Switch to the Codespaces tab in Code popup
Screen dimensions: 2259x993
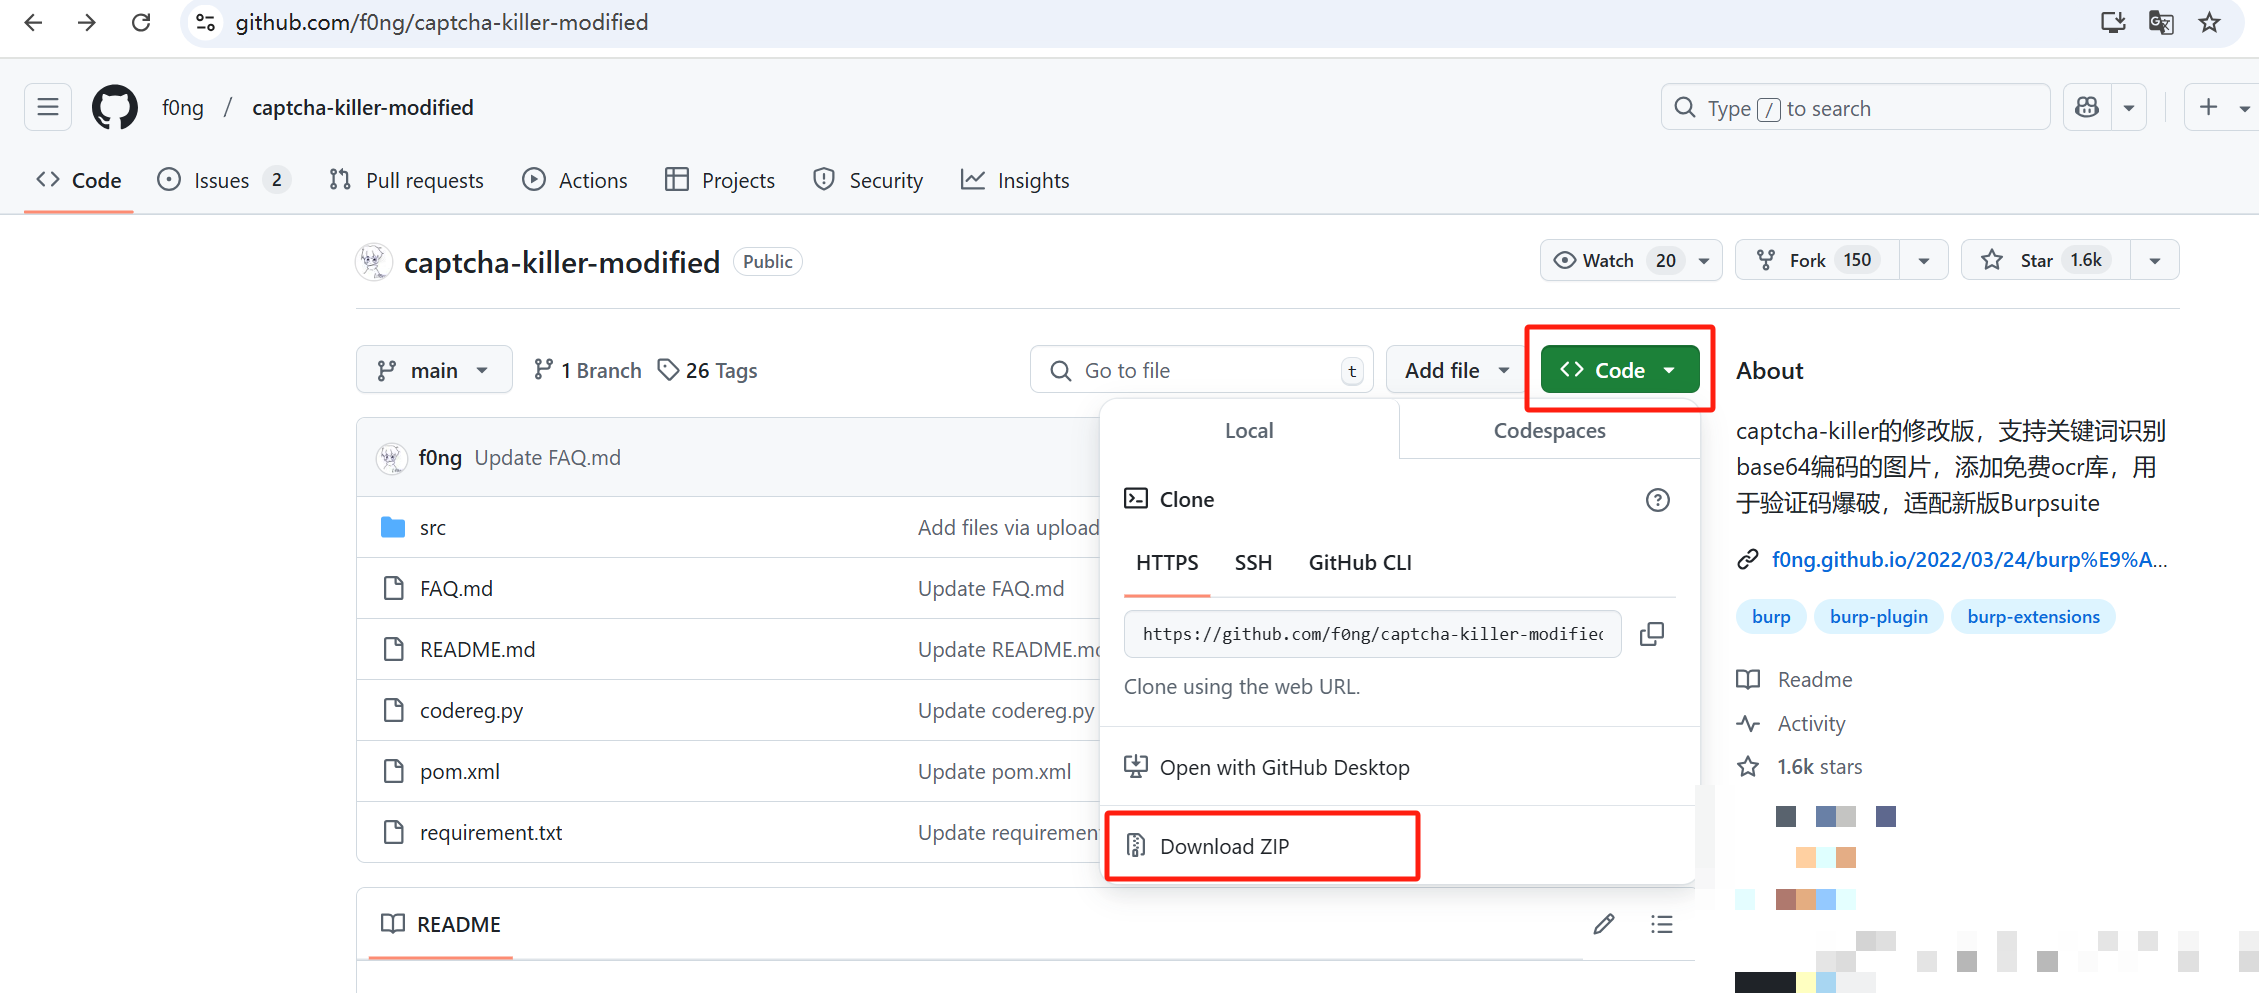coord(1549,431)
